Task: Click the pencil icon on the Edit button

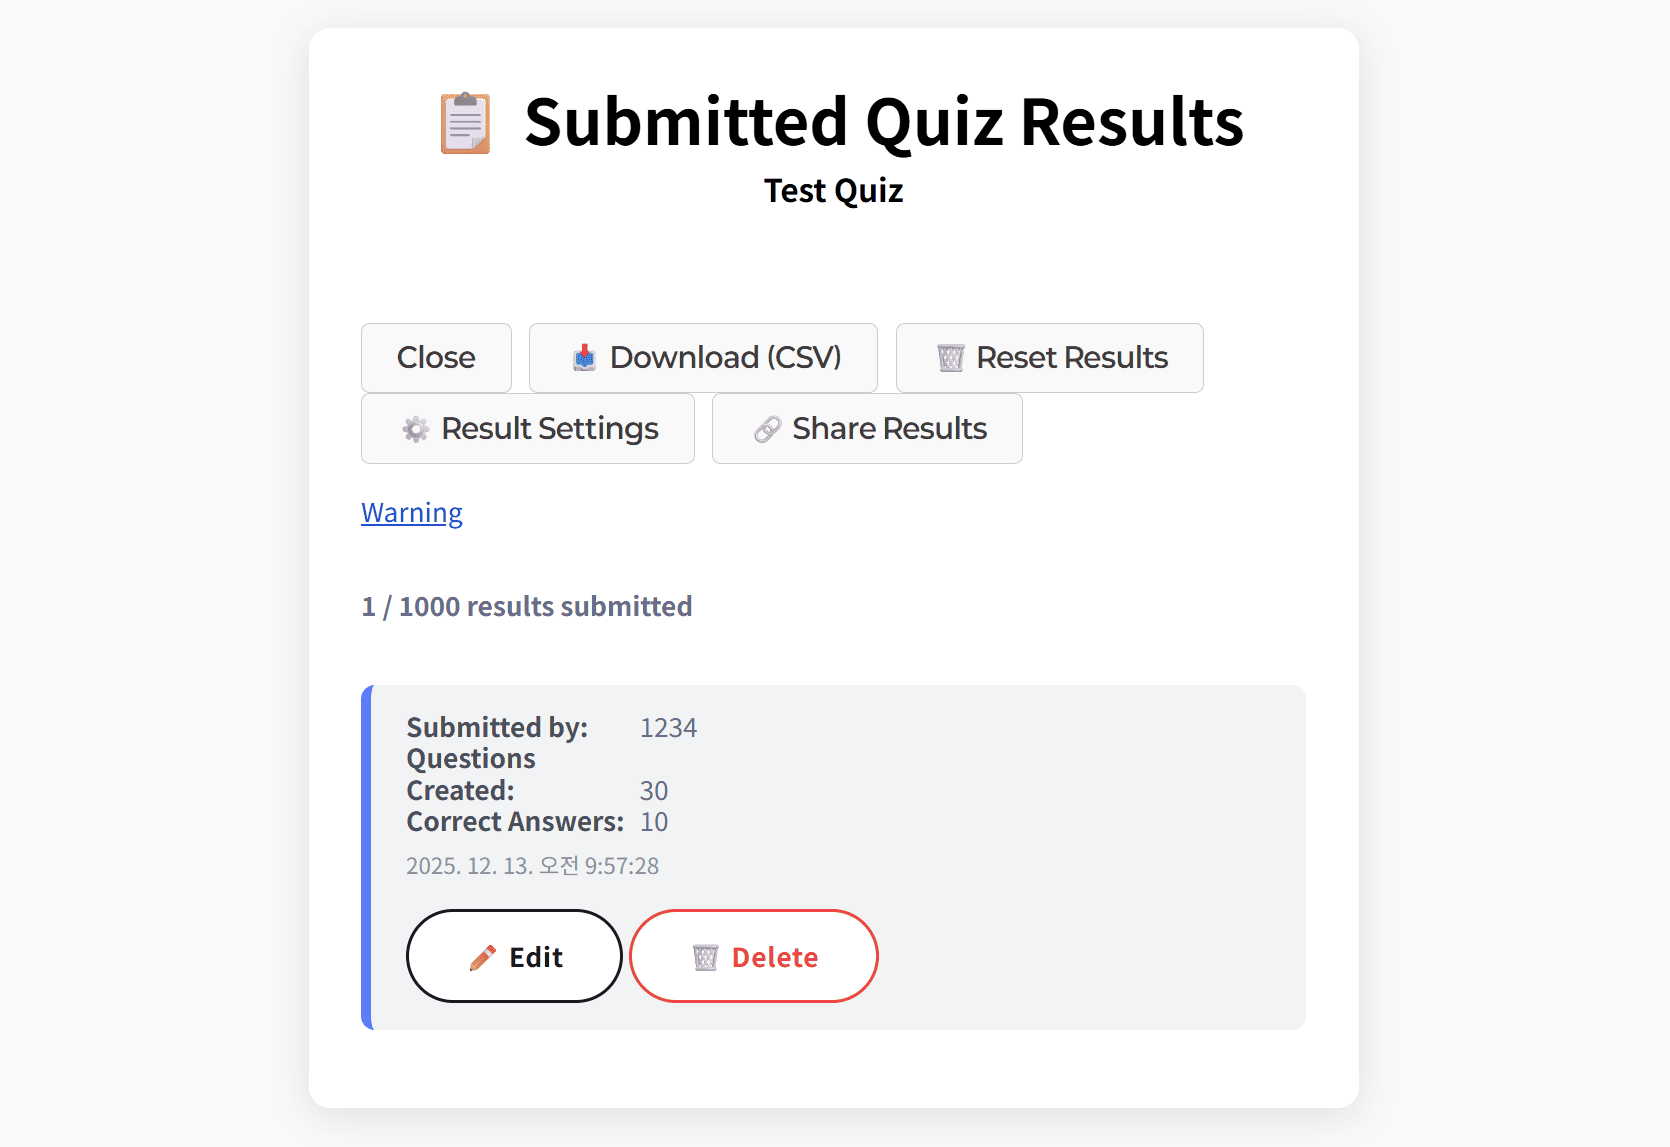Action: [483, 956]
